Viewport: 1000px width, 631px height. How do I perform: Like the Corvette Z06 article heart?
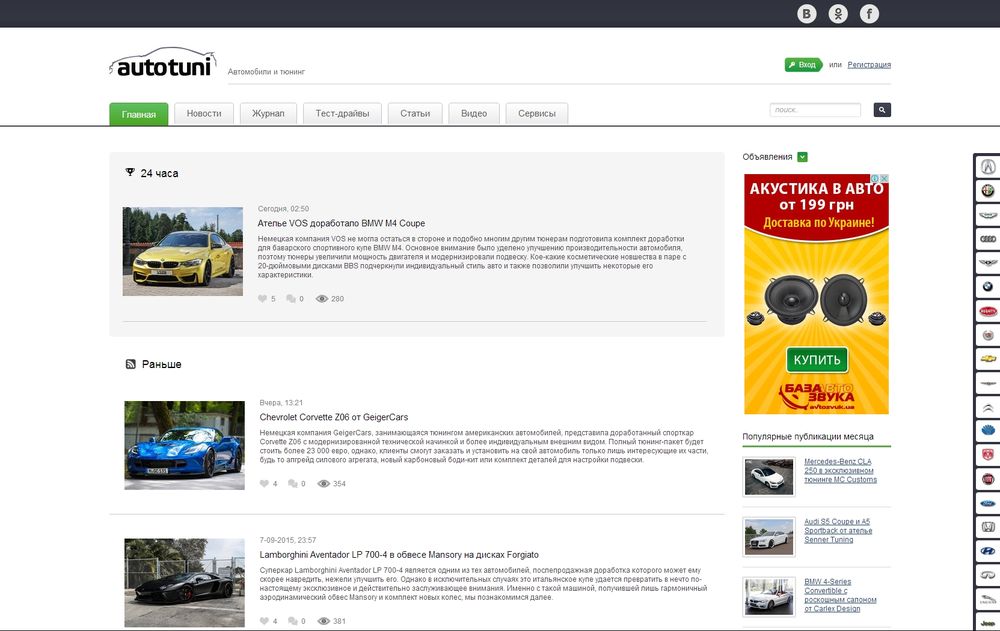[x=264, y=484]
